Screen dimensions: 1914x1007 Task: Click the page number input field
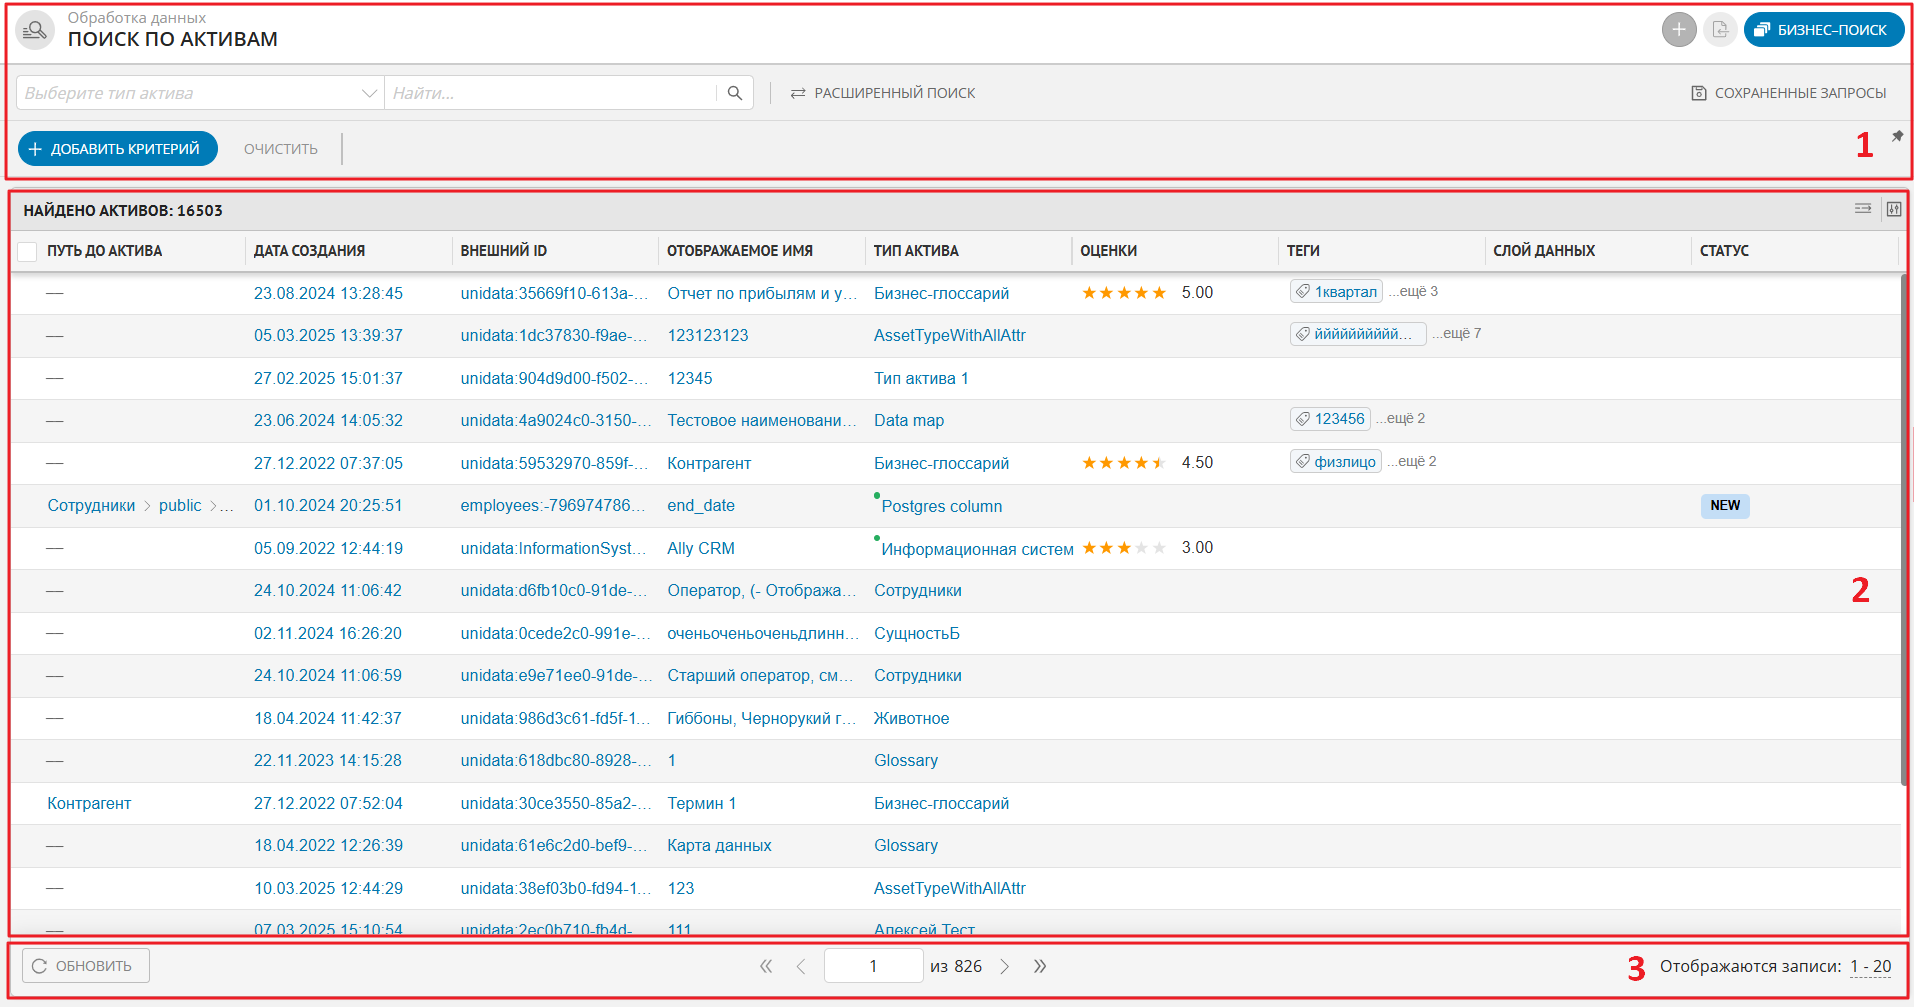[873, 965]
